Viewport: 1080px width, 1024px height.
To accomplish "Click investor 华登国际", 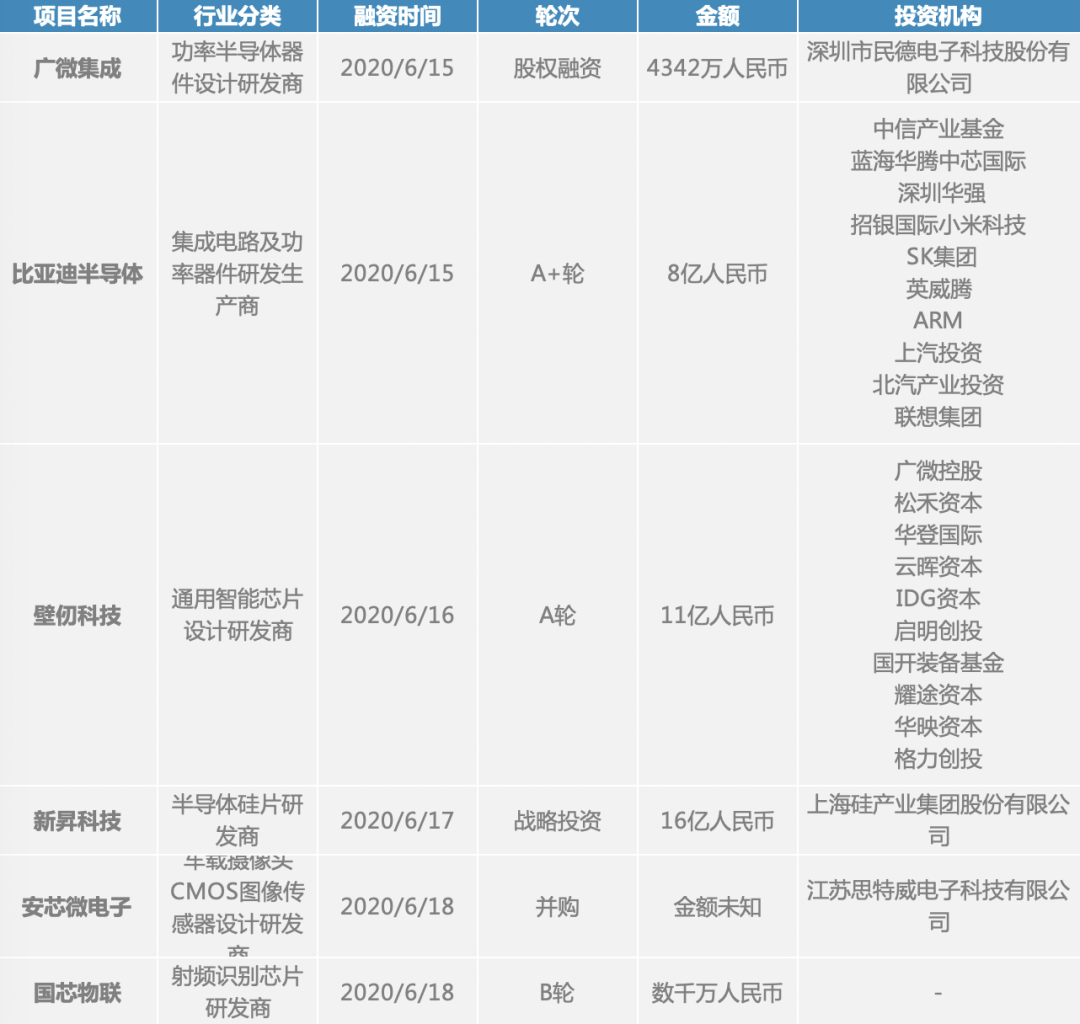I will (939, 534).
